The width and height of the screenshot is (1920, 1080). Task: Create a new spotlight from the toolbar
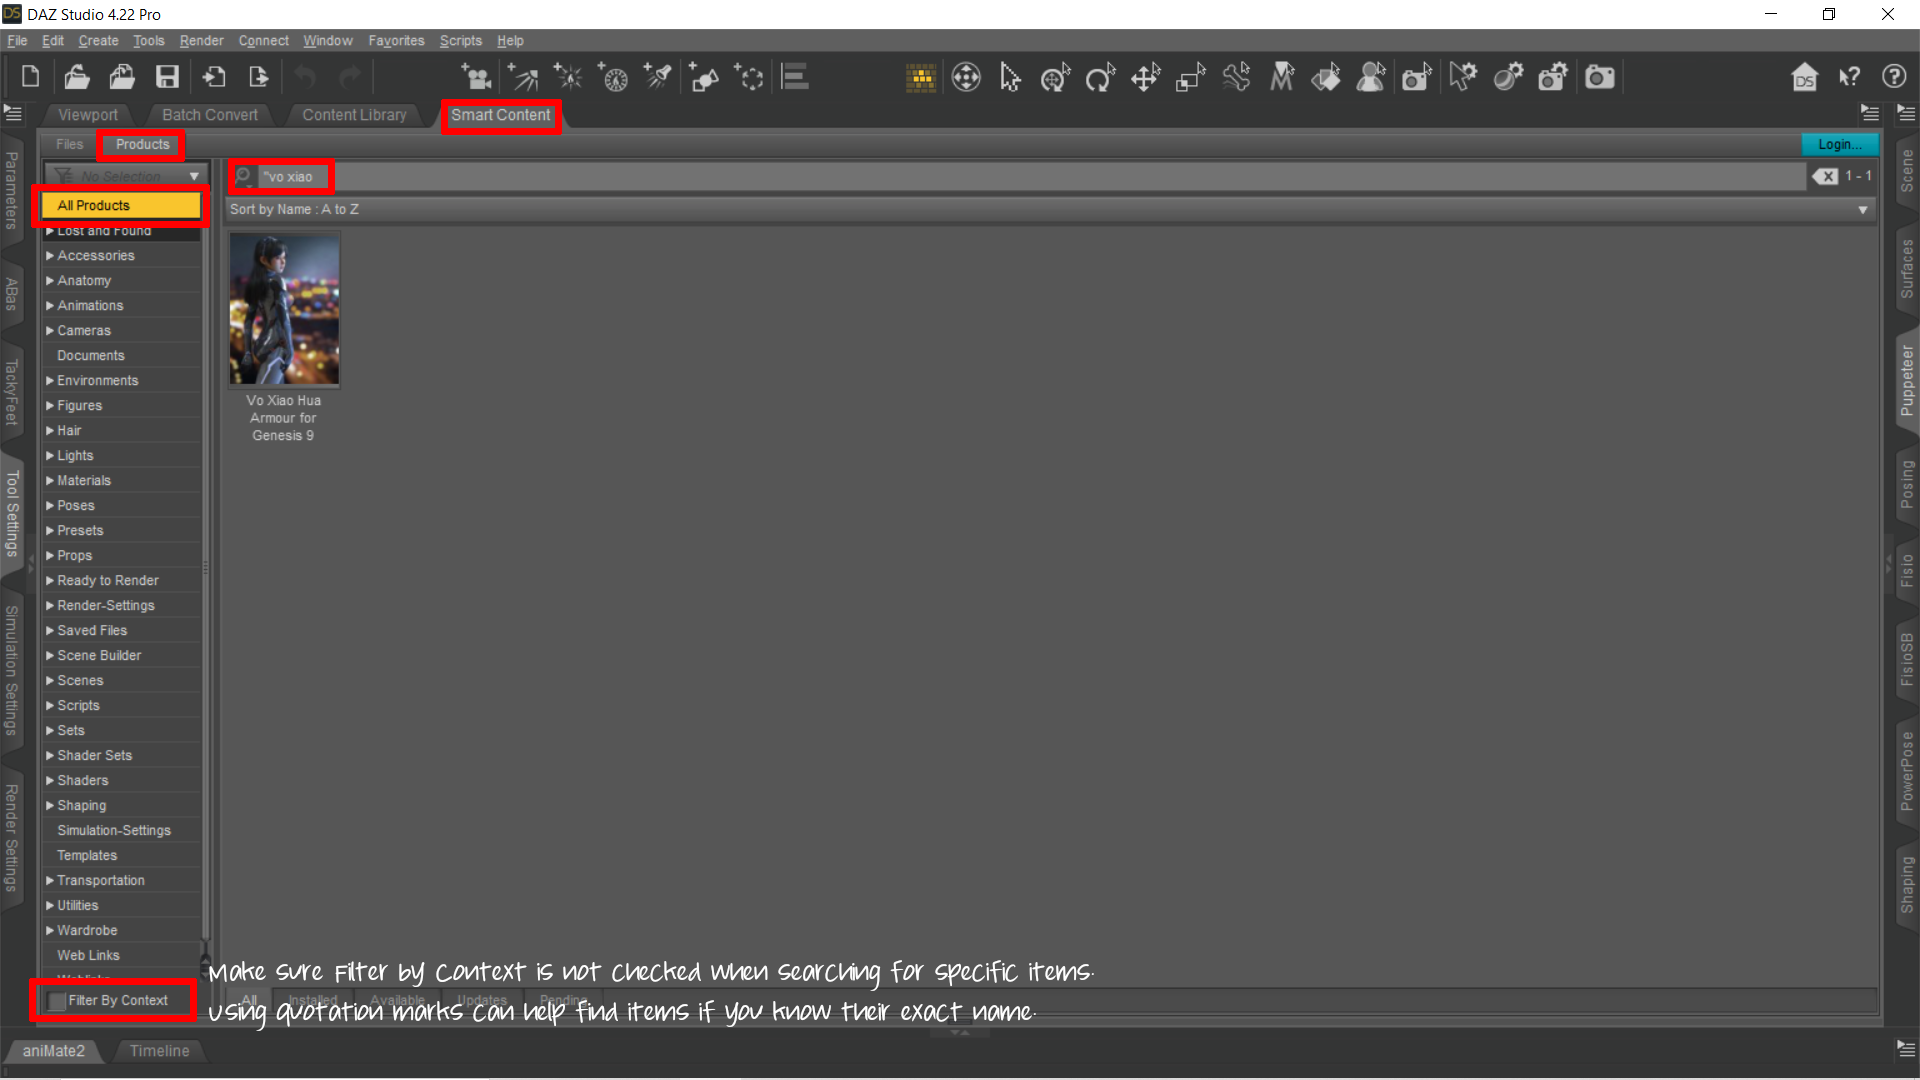tap(659, 77)
